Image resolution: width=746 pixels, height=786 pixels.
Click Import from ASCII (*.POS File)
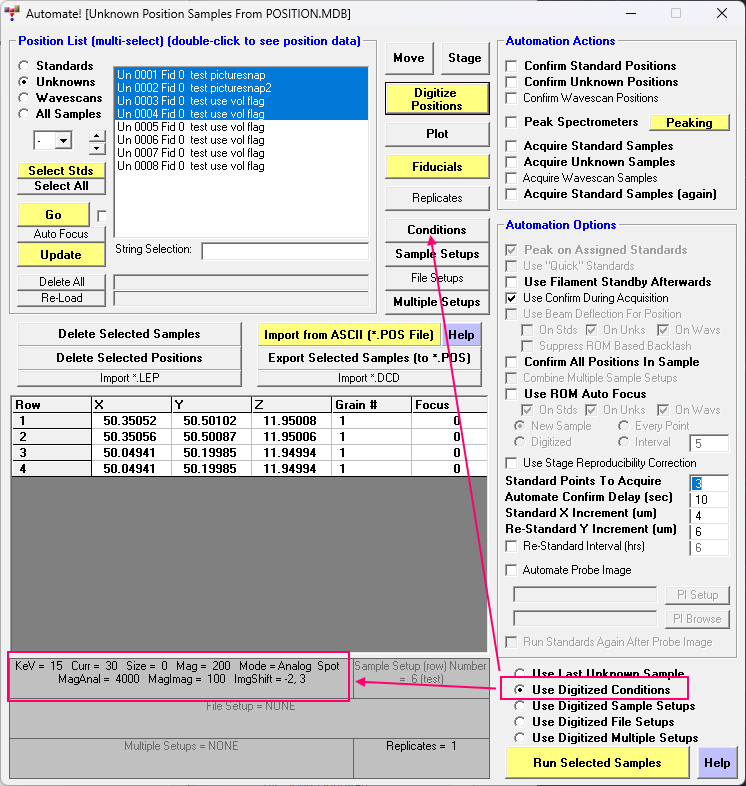pos(348,334)
